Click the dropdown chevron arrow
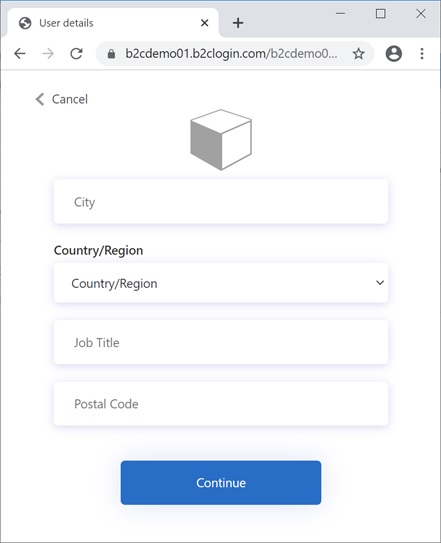The image size is (441, 543). [380, 283]
